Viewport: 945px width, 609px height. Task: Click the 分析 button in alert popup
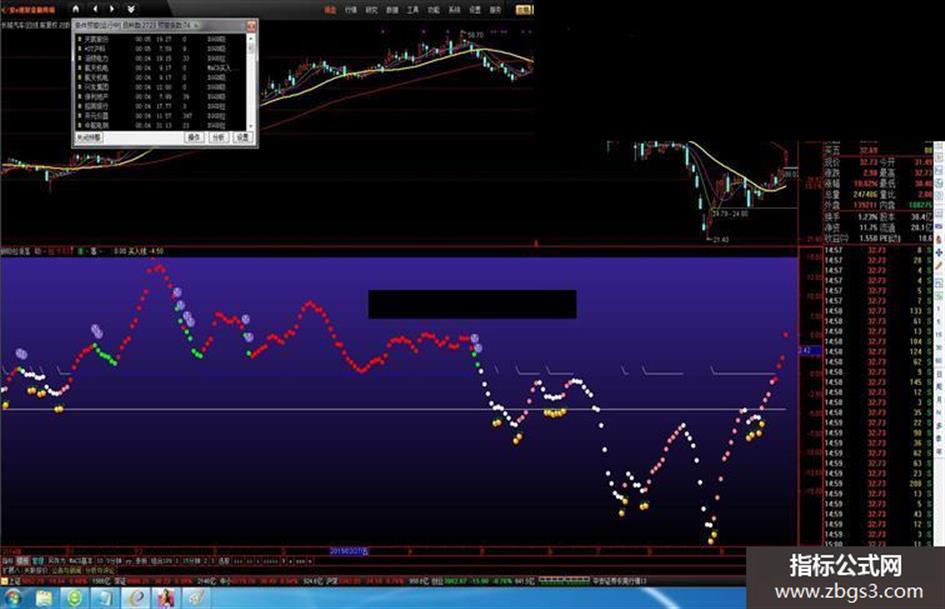218,137
